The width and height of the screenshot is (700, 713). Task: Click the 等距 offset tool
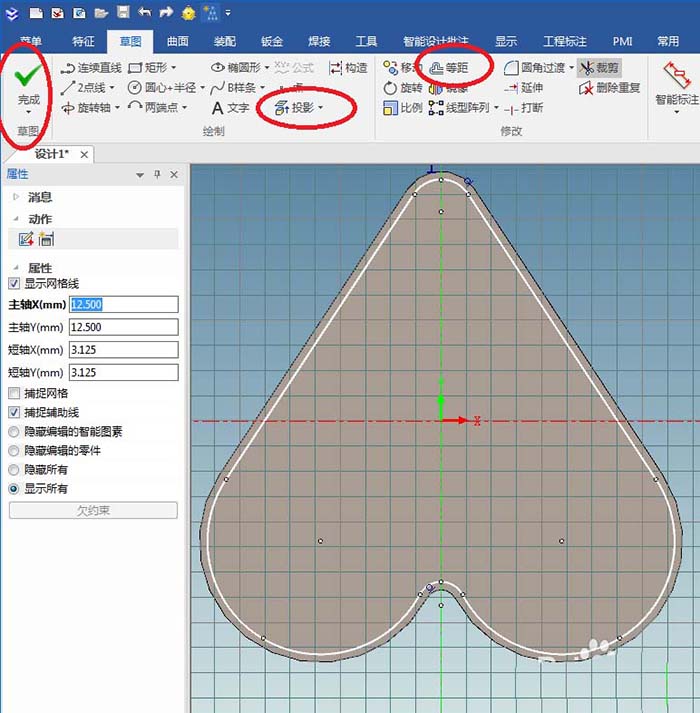coord(449,68)
